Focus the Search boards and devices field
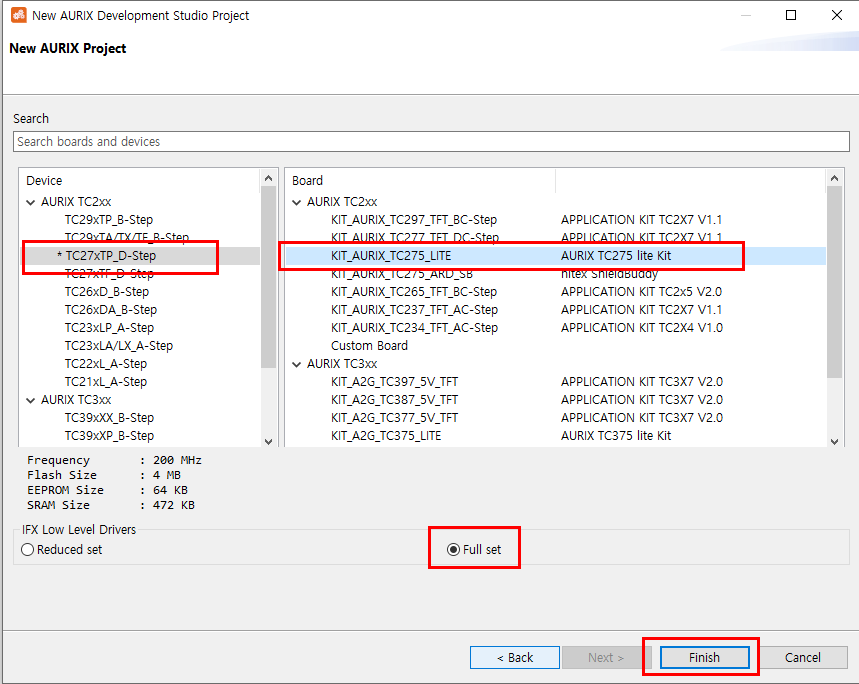 coord(431,141)
